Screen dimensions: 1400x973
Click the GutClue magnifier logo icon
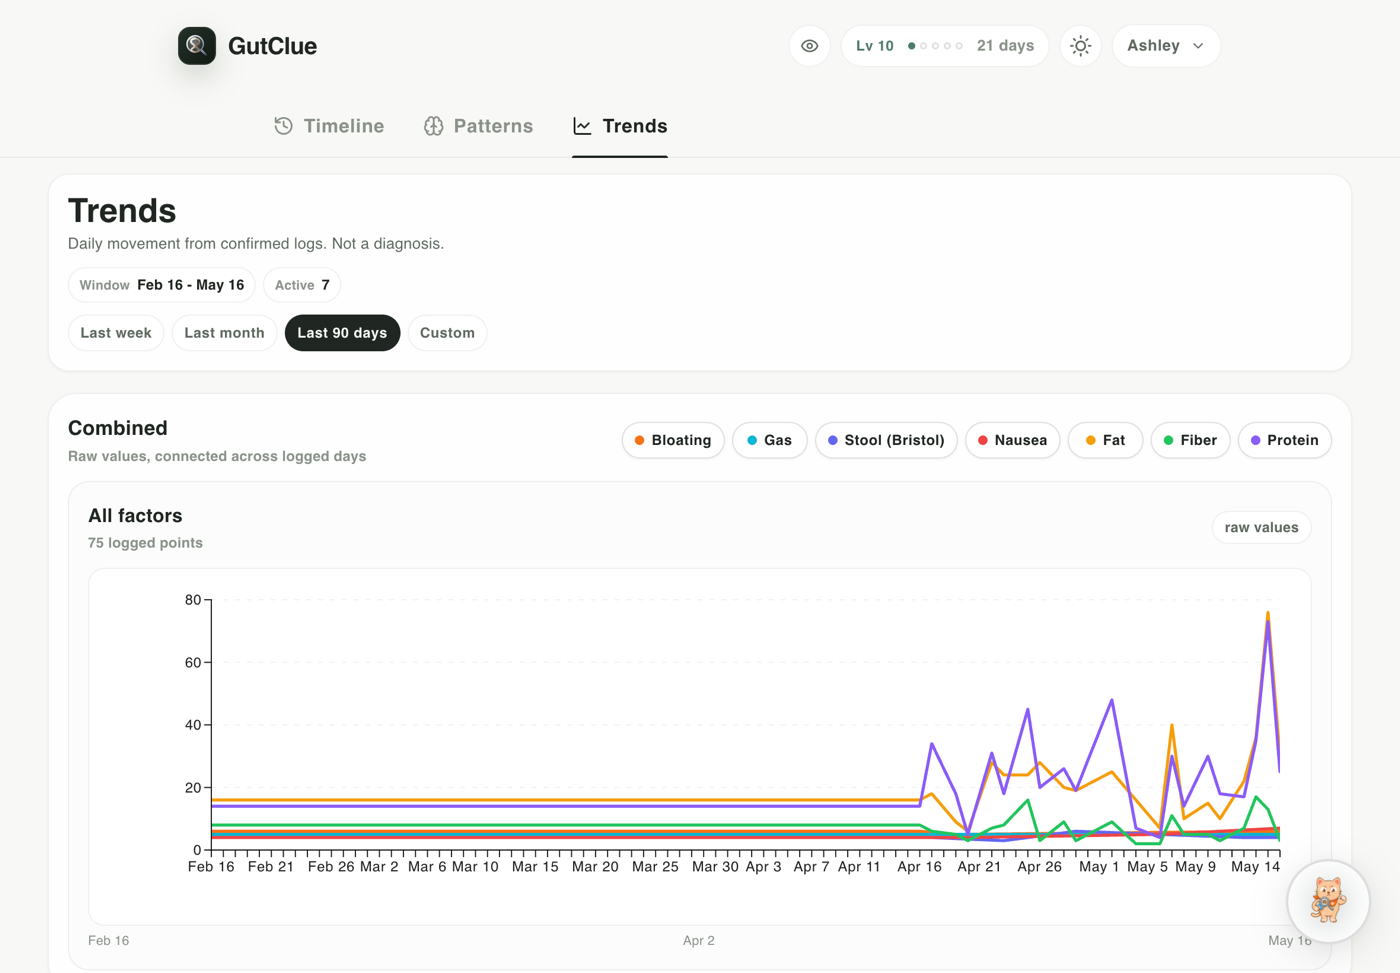[197, 46]
